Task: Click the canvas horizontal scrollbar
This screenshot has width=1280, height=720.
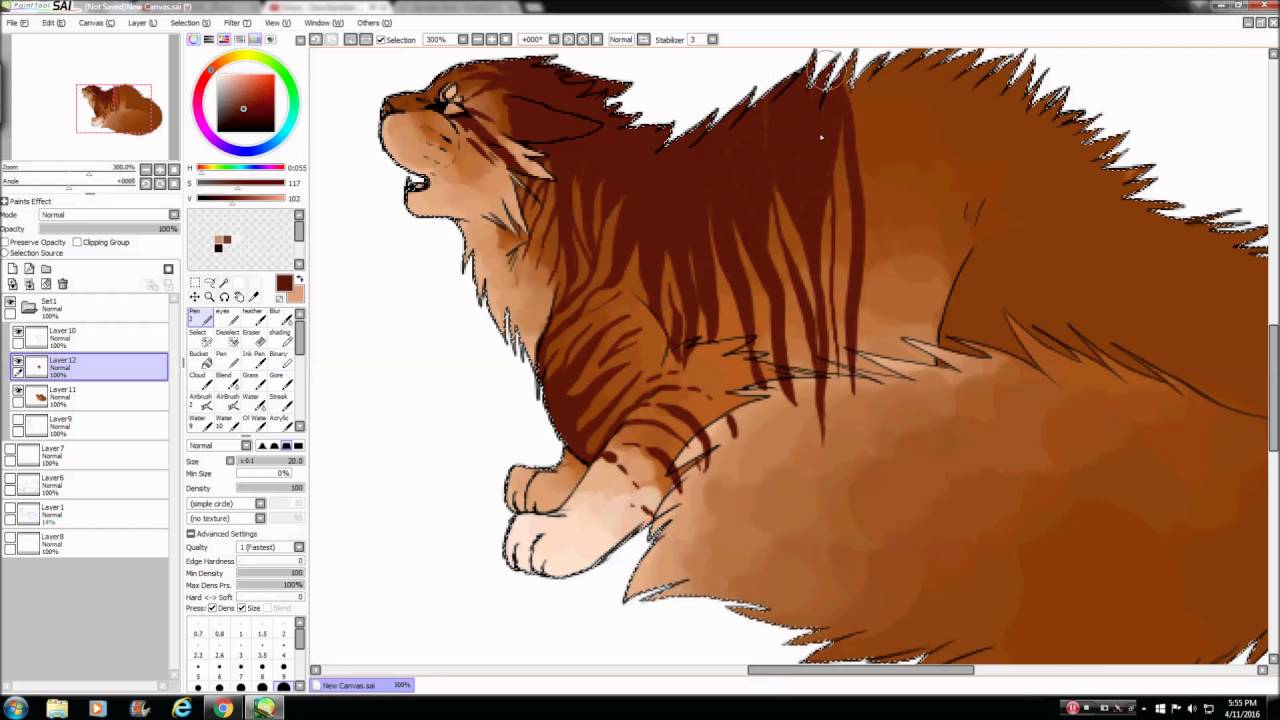Action: [860, 670]
